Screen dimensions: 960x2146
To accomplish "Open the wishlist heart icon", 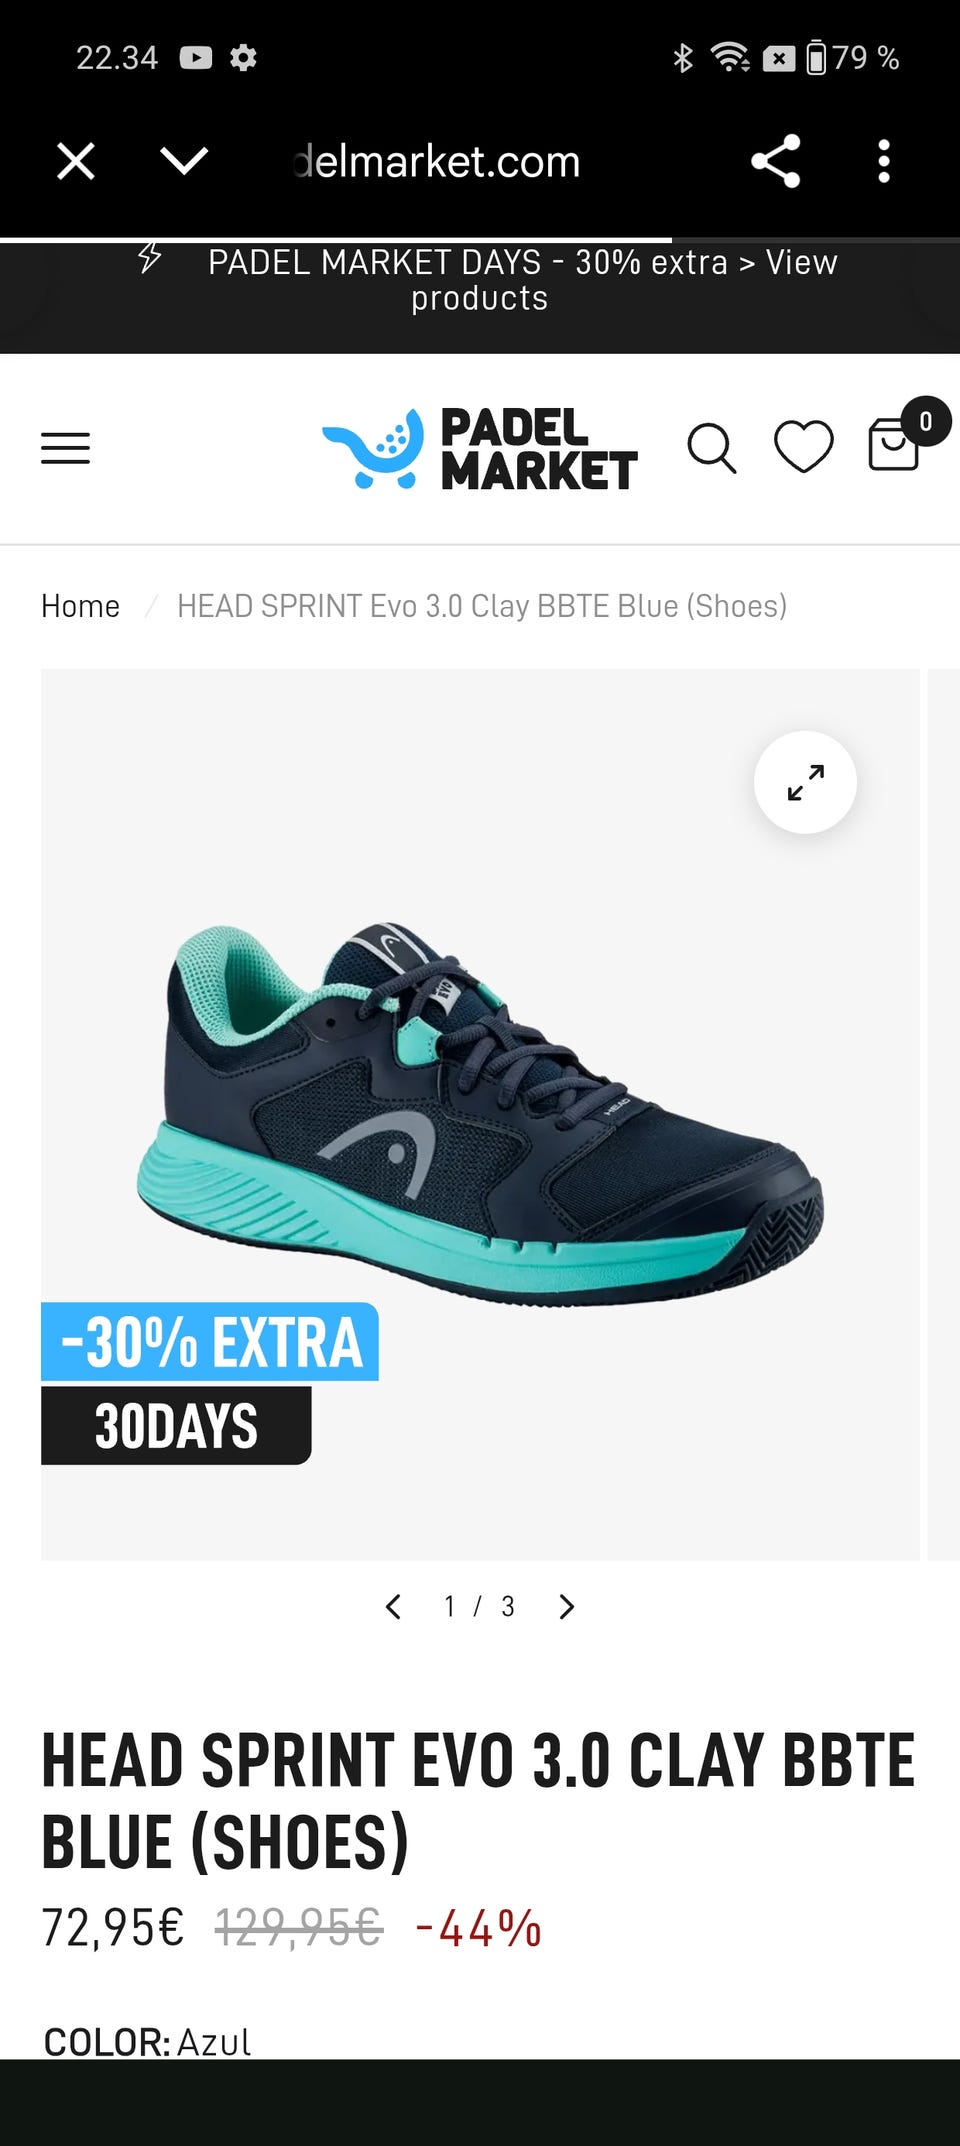I will coord(804,447).
